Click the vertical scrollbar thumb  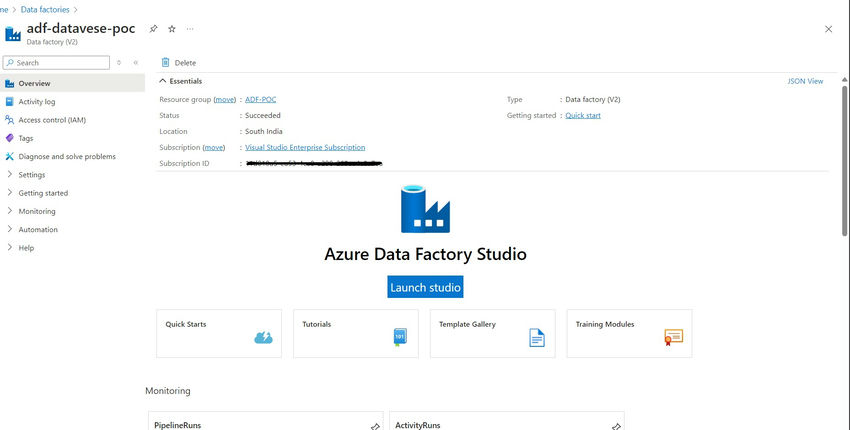[x=845, y=160]
